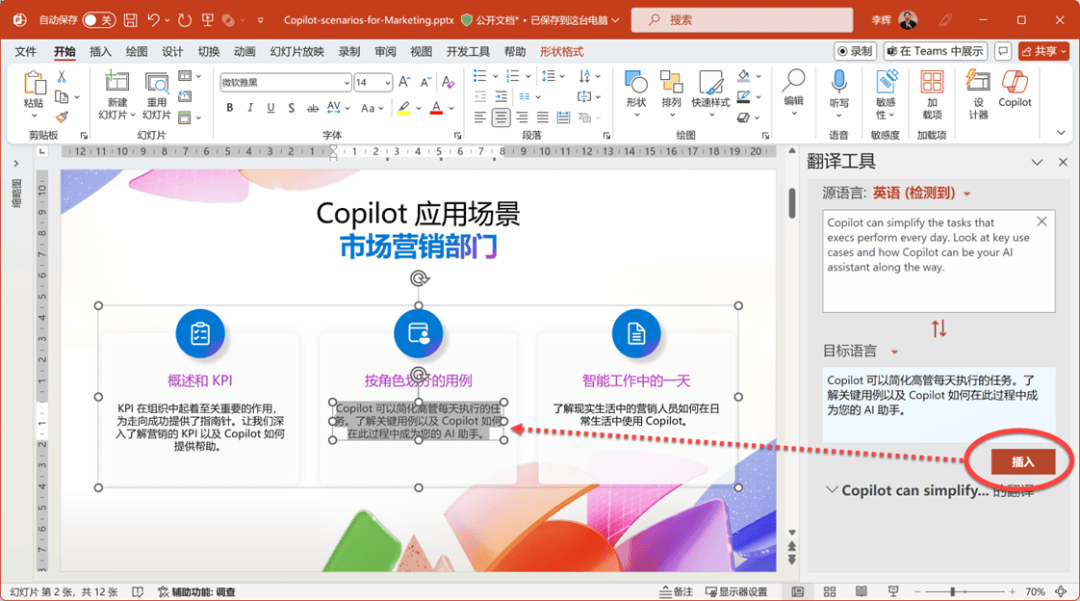
Task: Switch to the 设计 Design tab
Action: click(x=172, y=52)
